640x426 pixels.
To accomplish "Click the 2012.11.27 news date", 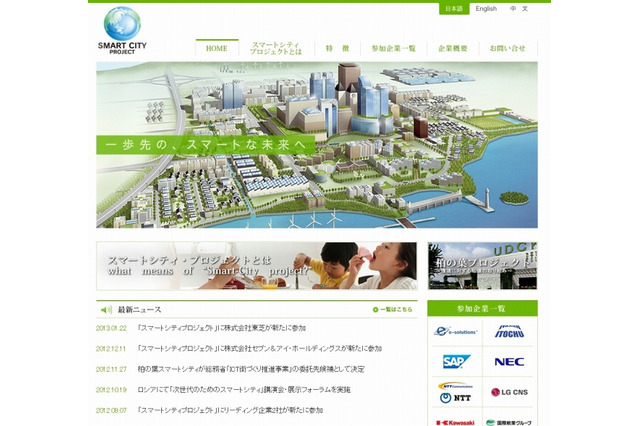I will [x=111, y=369].
